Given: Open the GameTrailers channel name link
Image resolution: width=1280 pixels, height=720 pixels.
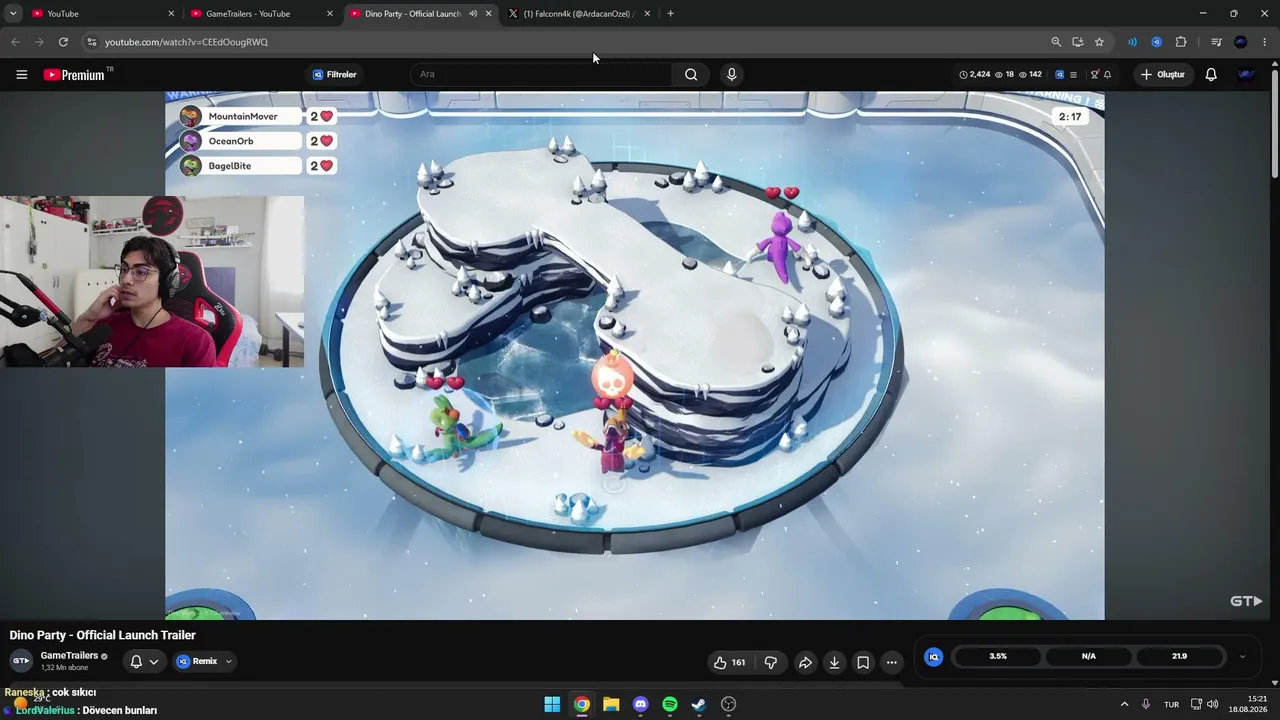Looking at the screenshot, I should coord(69,656).
